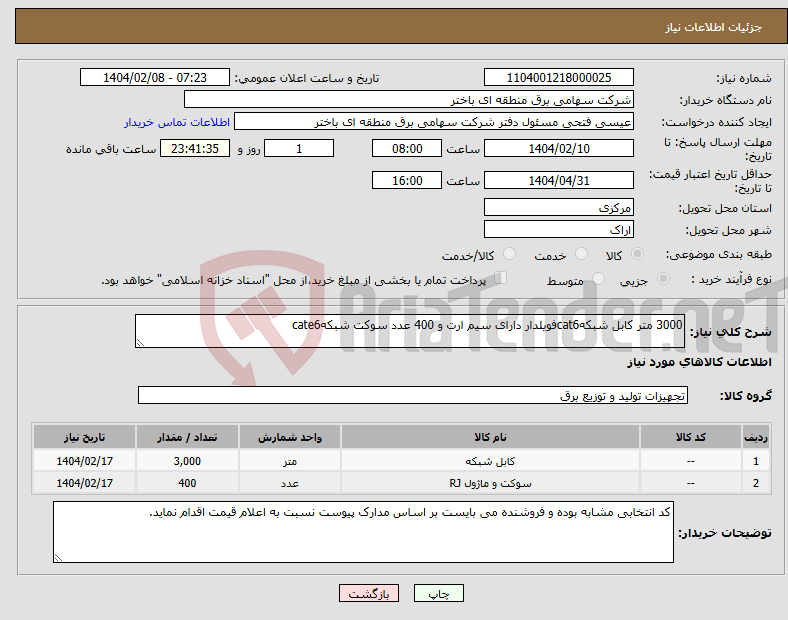Click the اطلاعات کالاهای مورد نیاز heading
This screenshot has width=788, height=620.
point(700,362)
